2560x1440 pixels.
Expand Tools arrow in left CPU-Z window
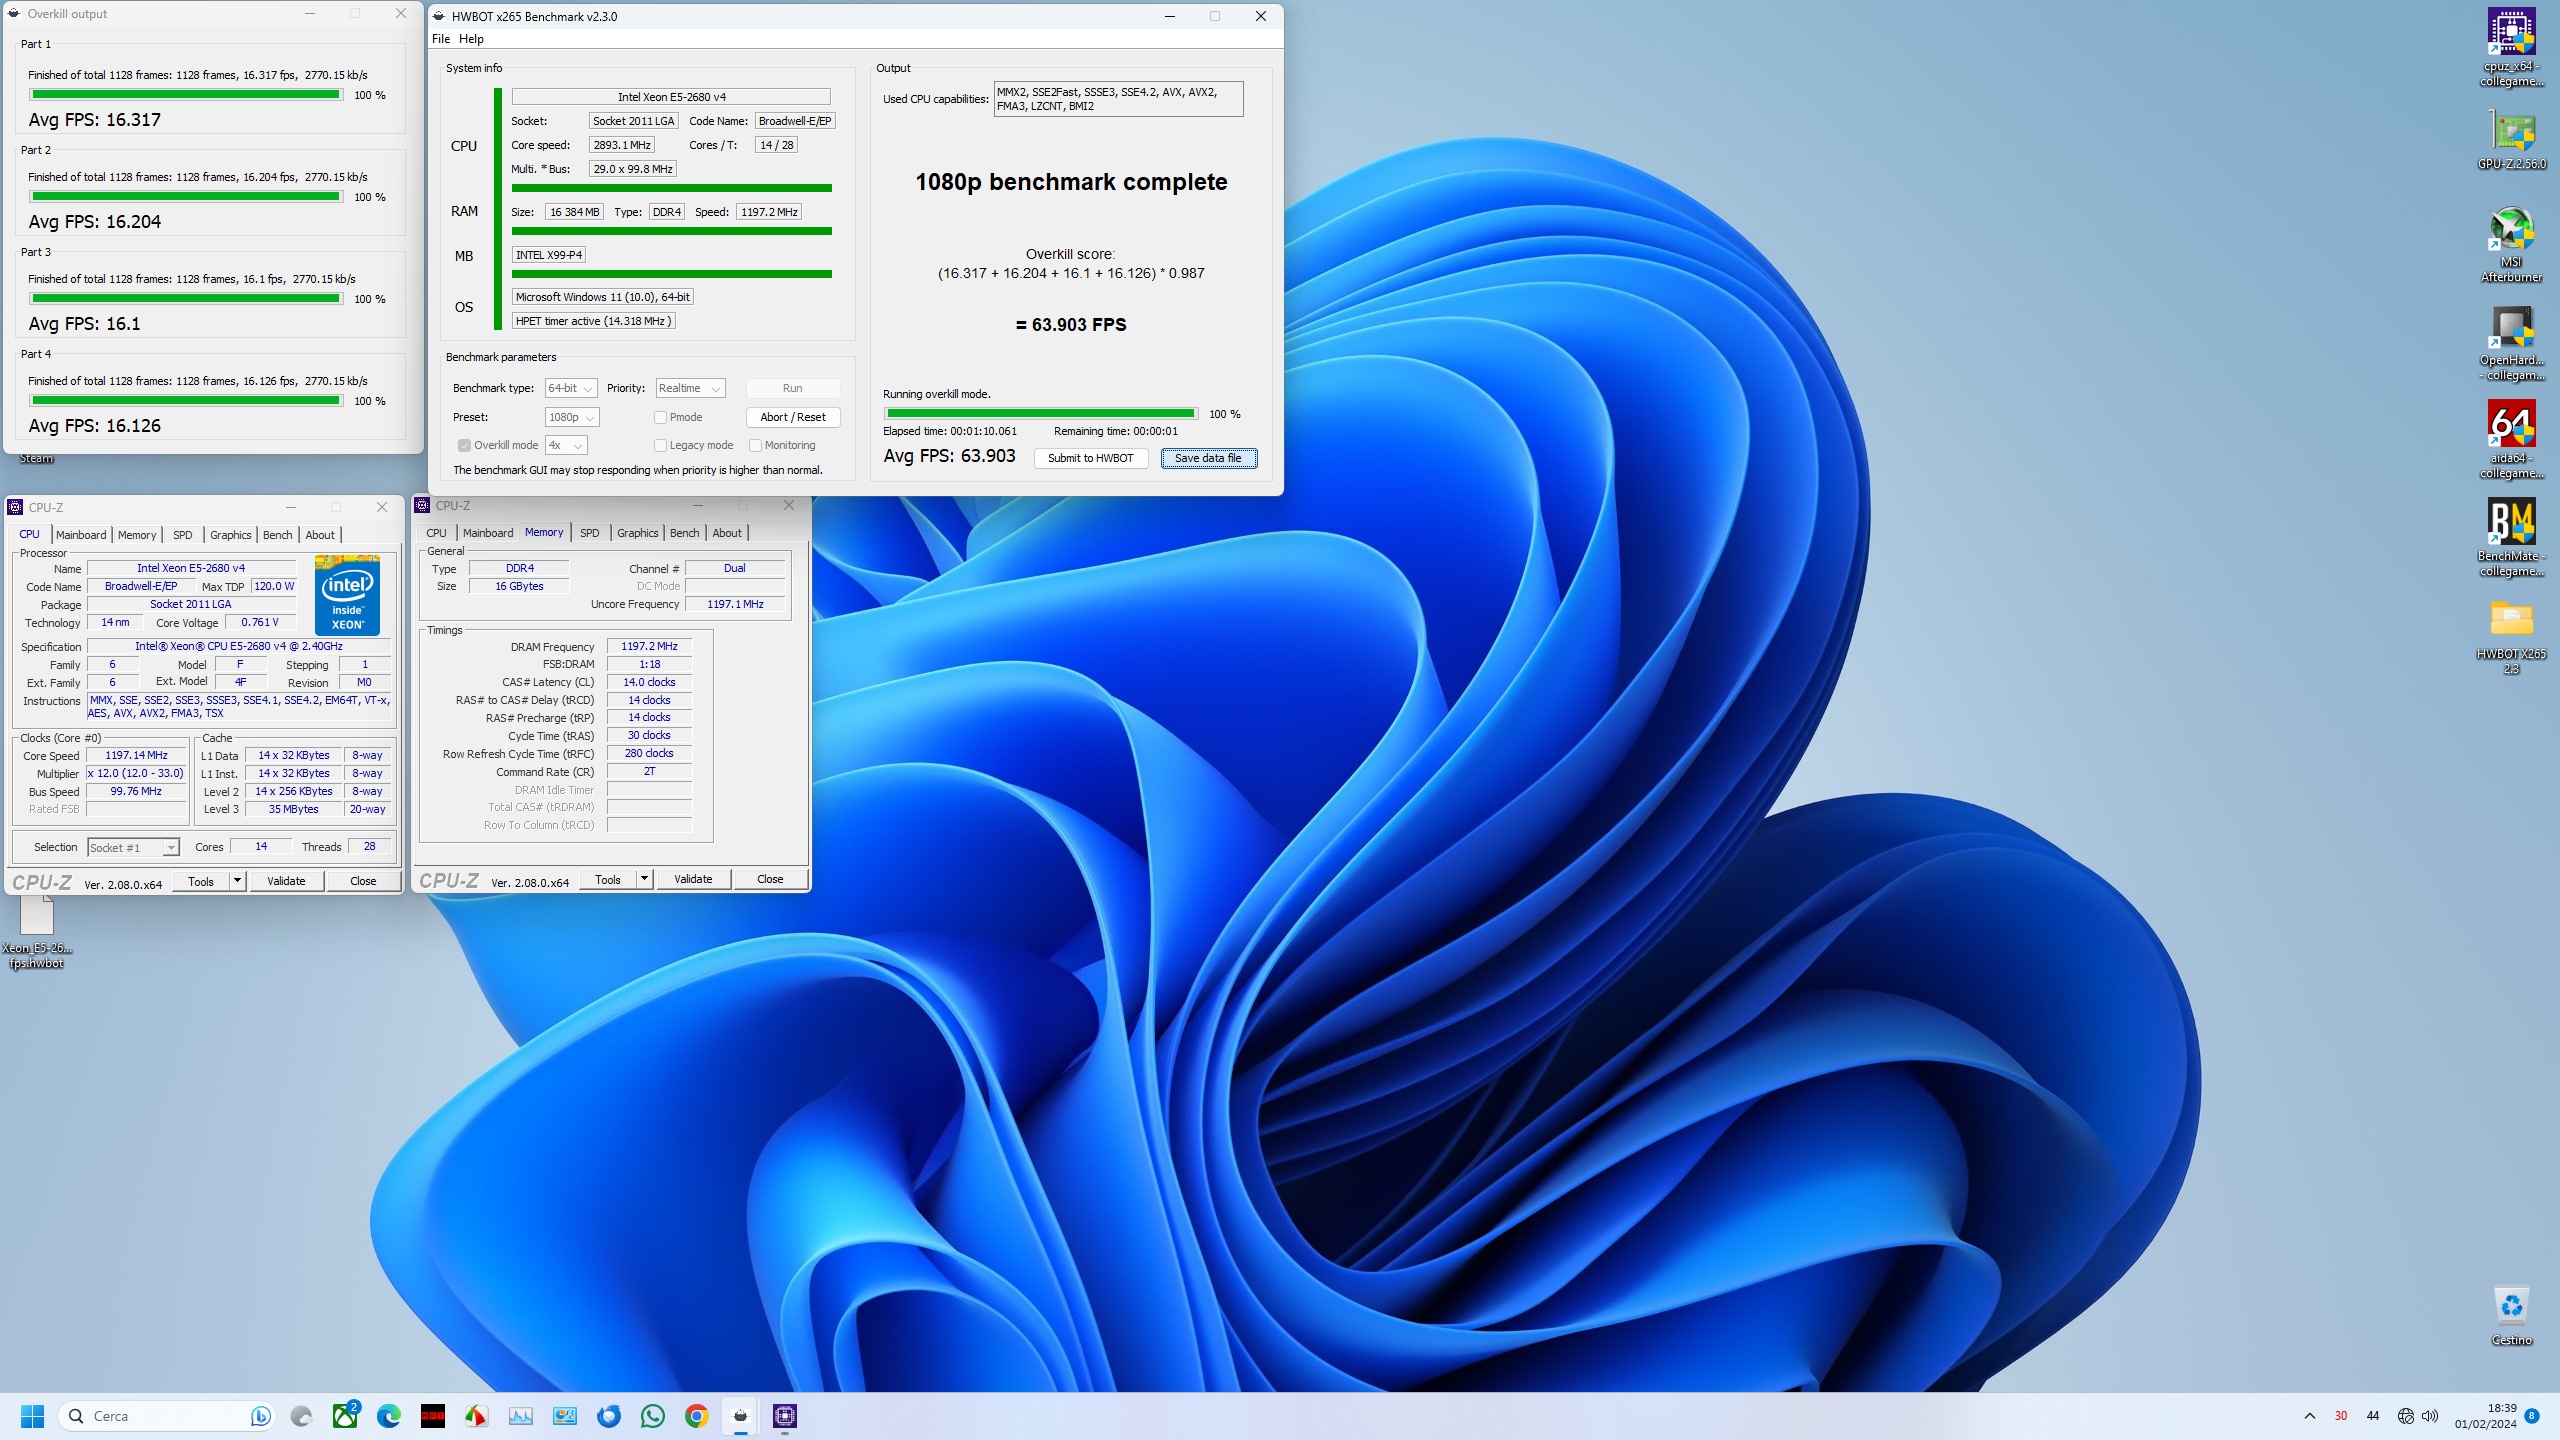pyautogui.click(x=237, y=881)
